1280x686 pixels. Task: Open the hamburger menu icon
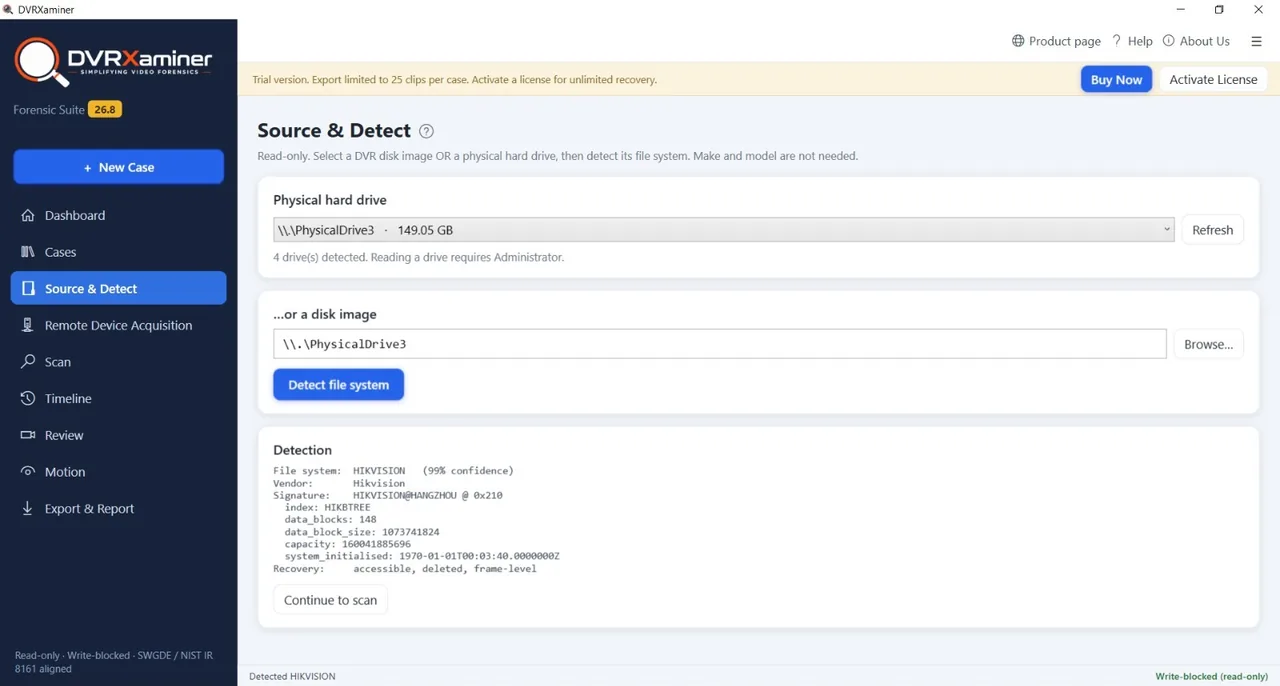pyautogui.click(x=1256, y=41)
